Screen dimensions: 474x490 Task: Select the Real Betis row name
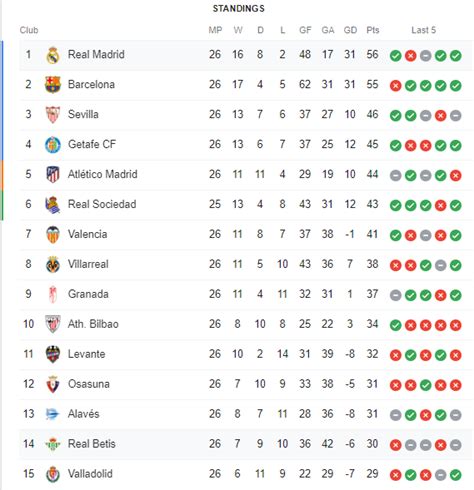(x=92, y=444)
